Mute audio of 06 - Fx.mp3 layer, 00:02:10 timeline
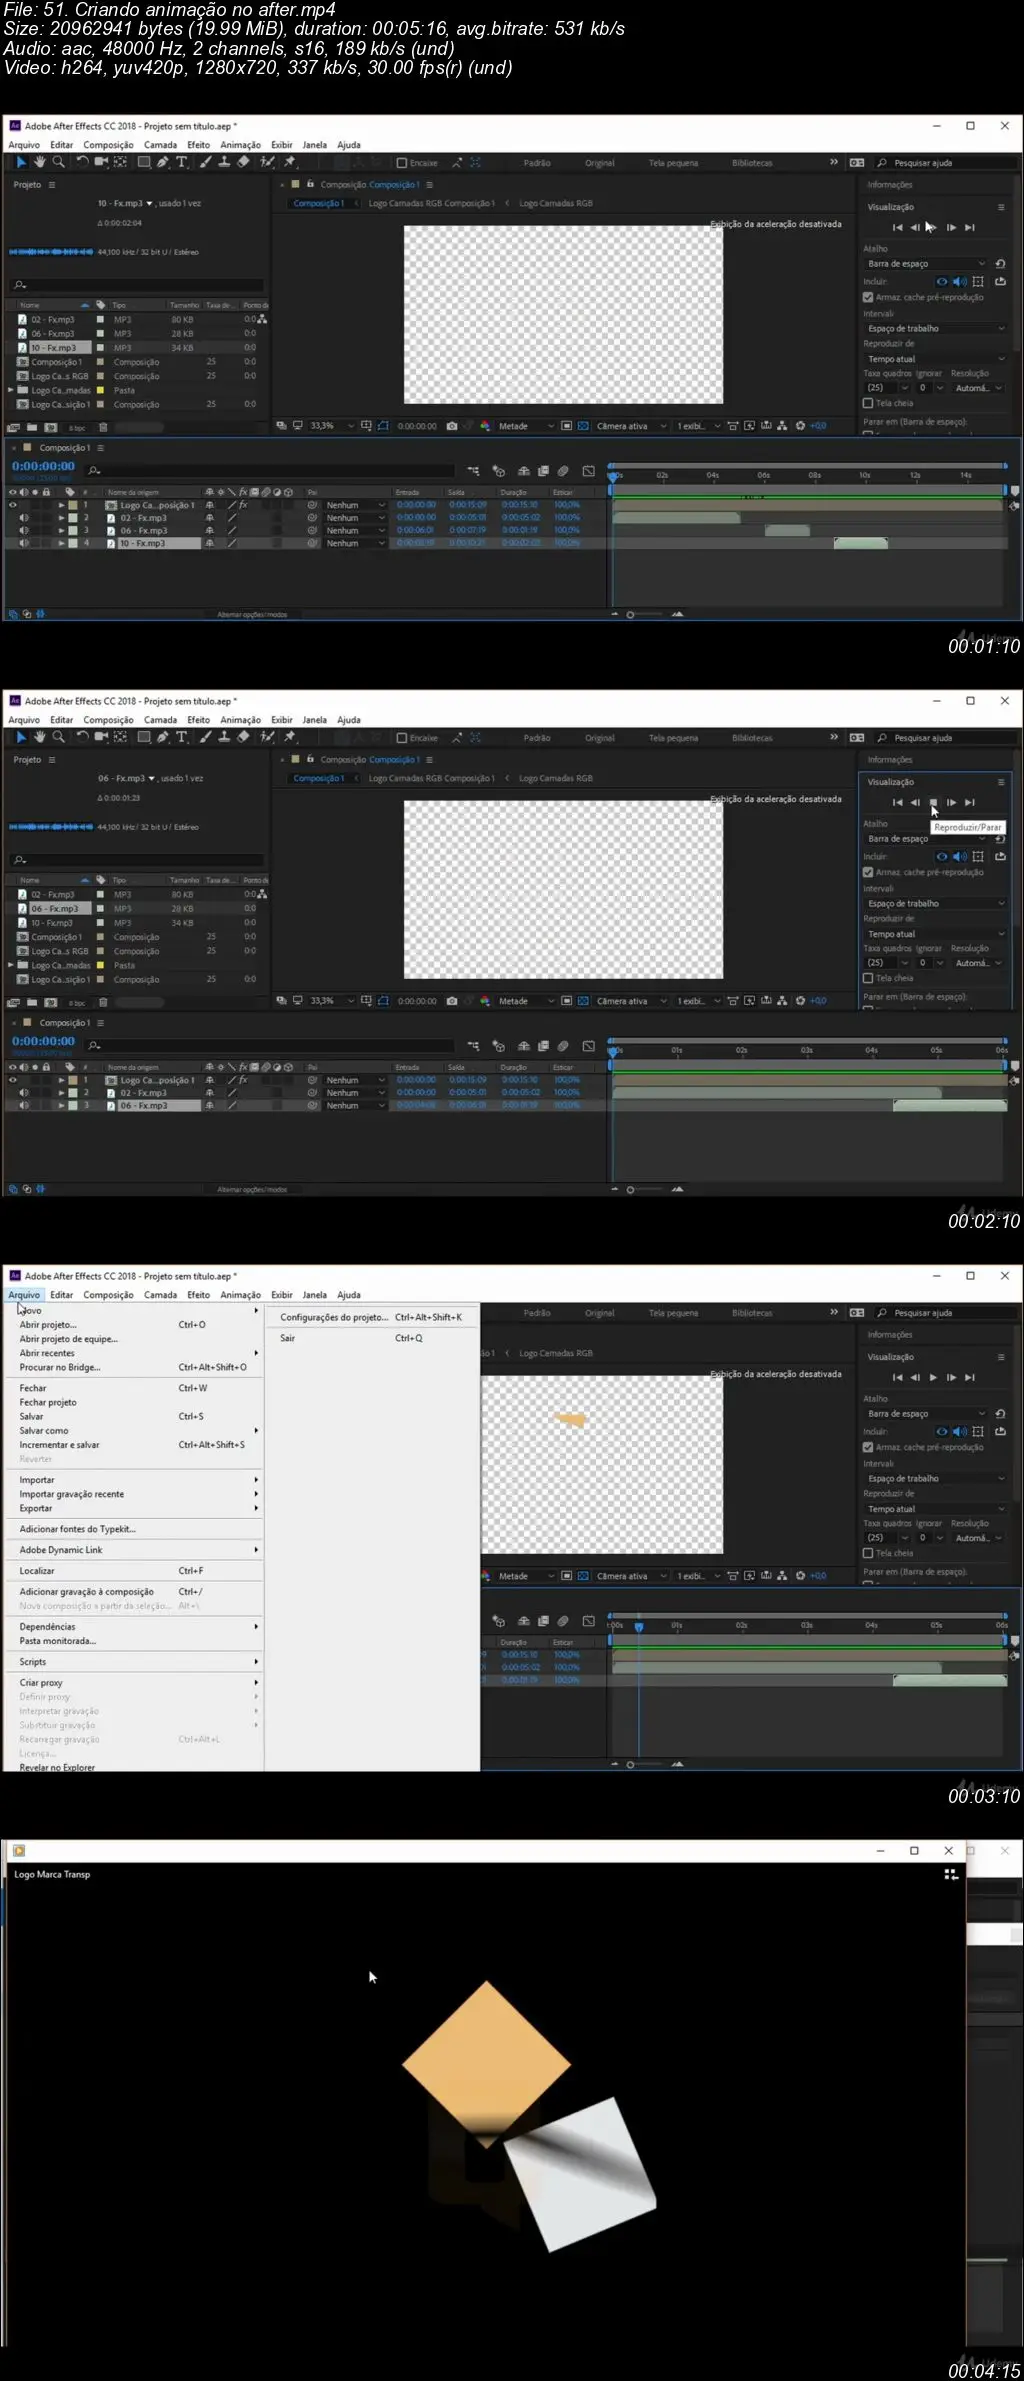Screen dimensions: 1024x2381 click(x=24, y=1106)
